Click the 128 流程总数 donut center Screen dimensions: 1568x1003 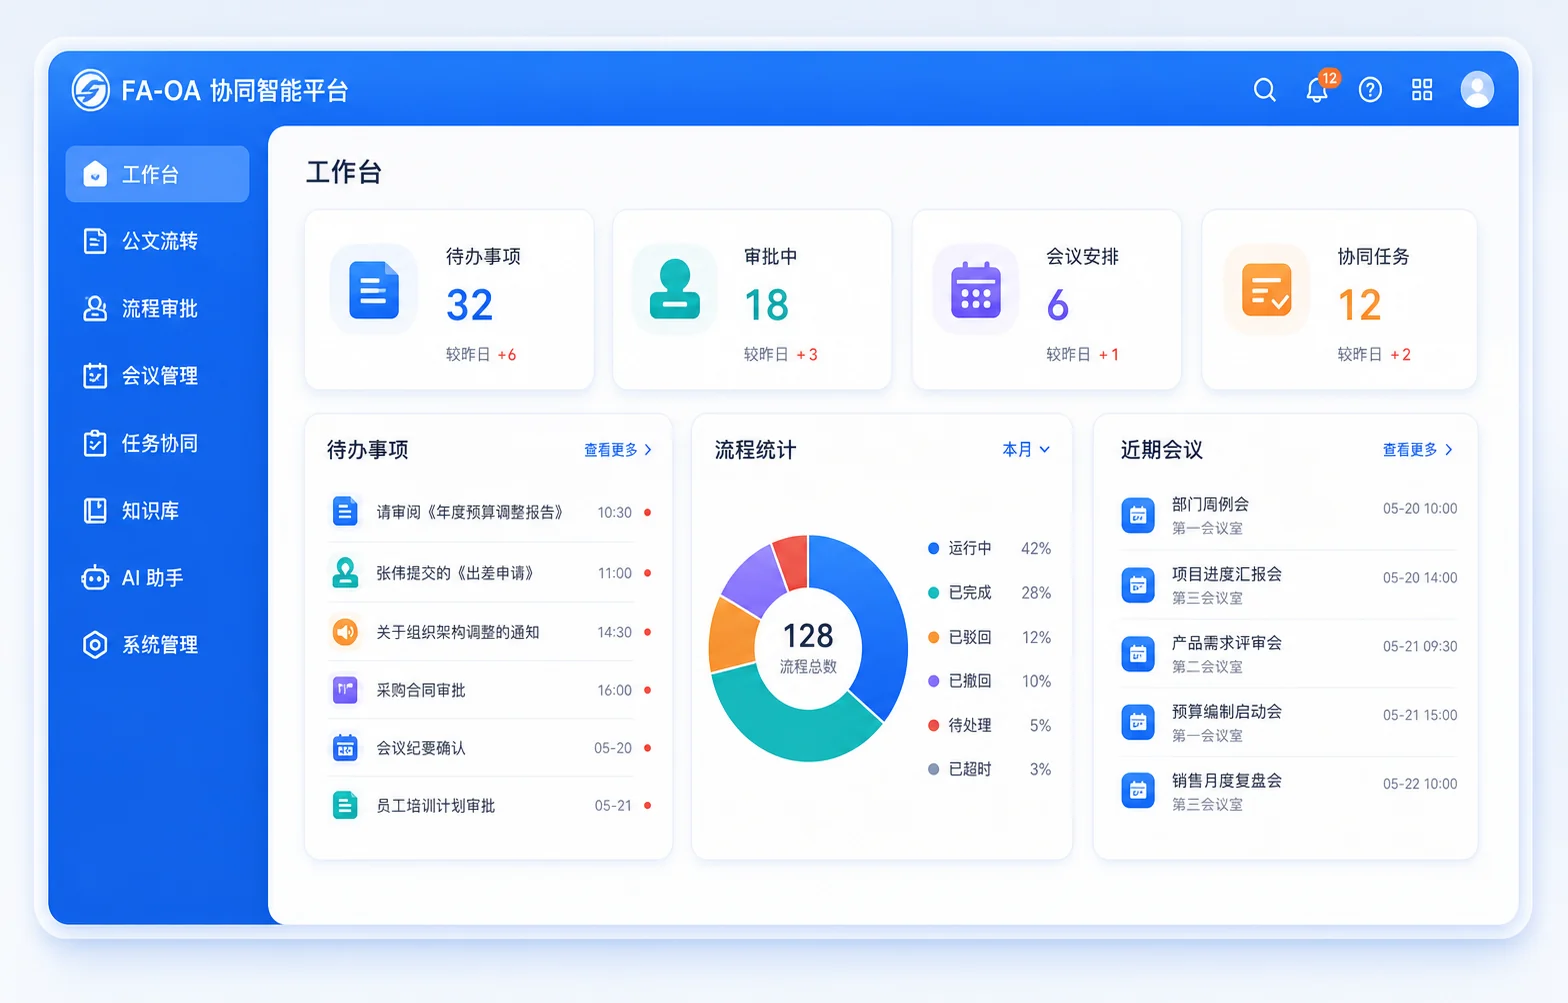click(808, 648)
